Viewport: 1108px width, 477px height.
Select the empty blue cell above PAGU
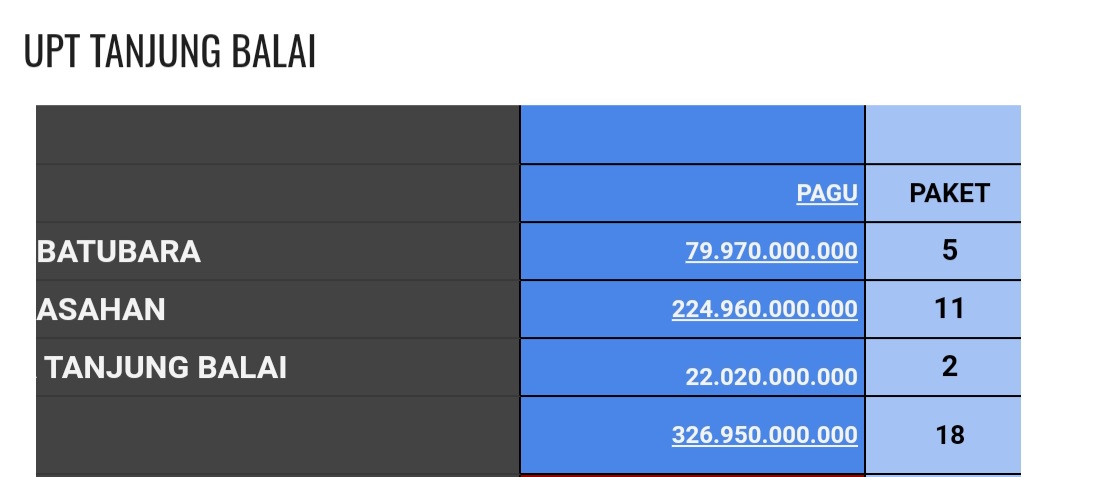pyautogui.click(x=692, y=134)
